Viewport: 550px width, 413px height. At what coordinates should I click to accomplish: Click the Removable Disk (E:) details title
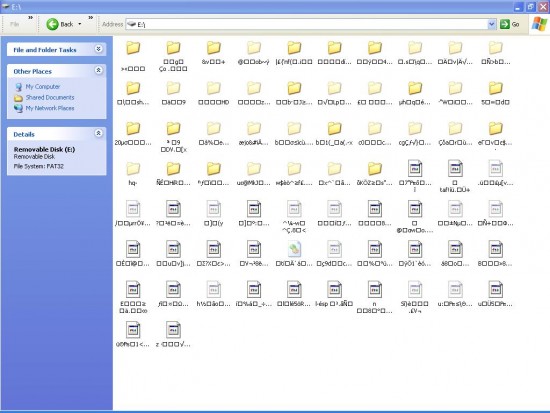(44, 149)
